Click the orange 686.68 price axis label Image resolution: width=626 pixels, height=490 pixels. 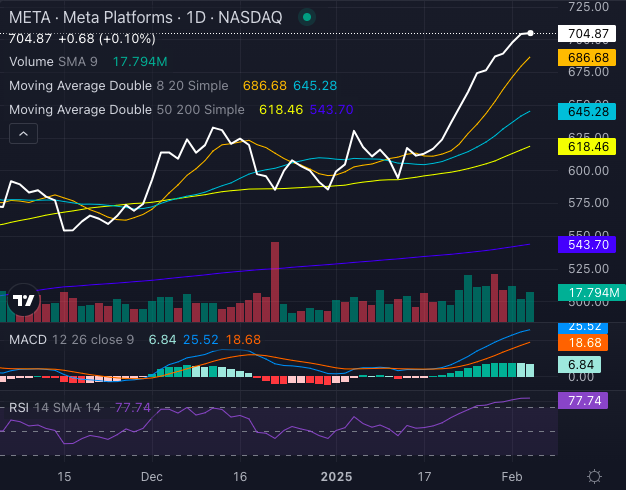[x=587, y=58]
